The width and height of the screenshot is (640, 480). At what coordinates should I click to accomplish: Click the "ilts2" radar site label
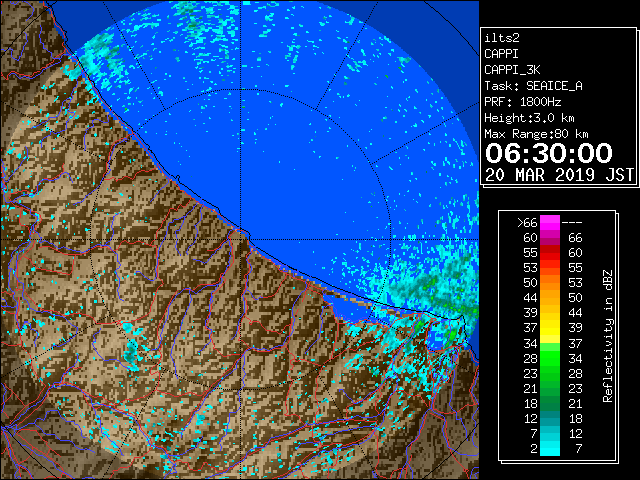point(502,38)
